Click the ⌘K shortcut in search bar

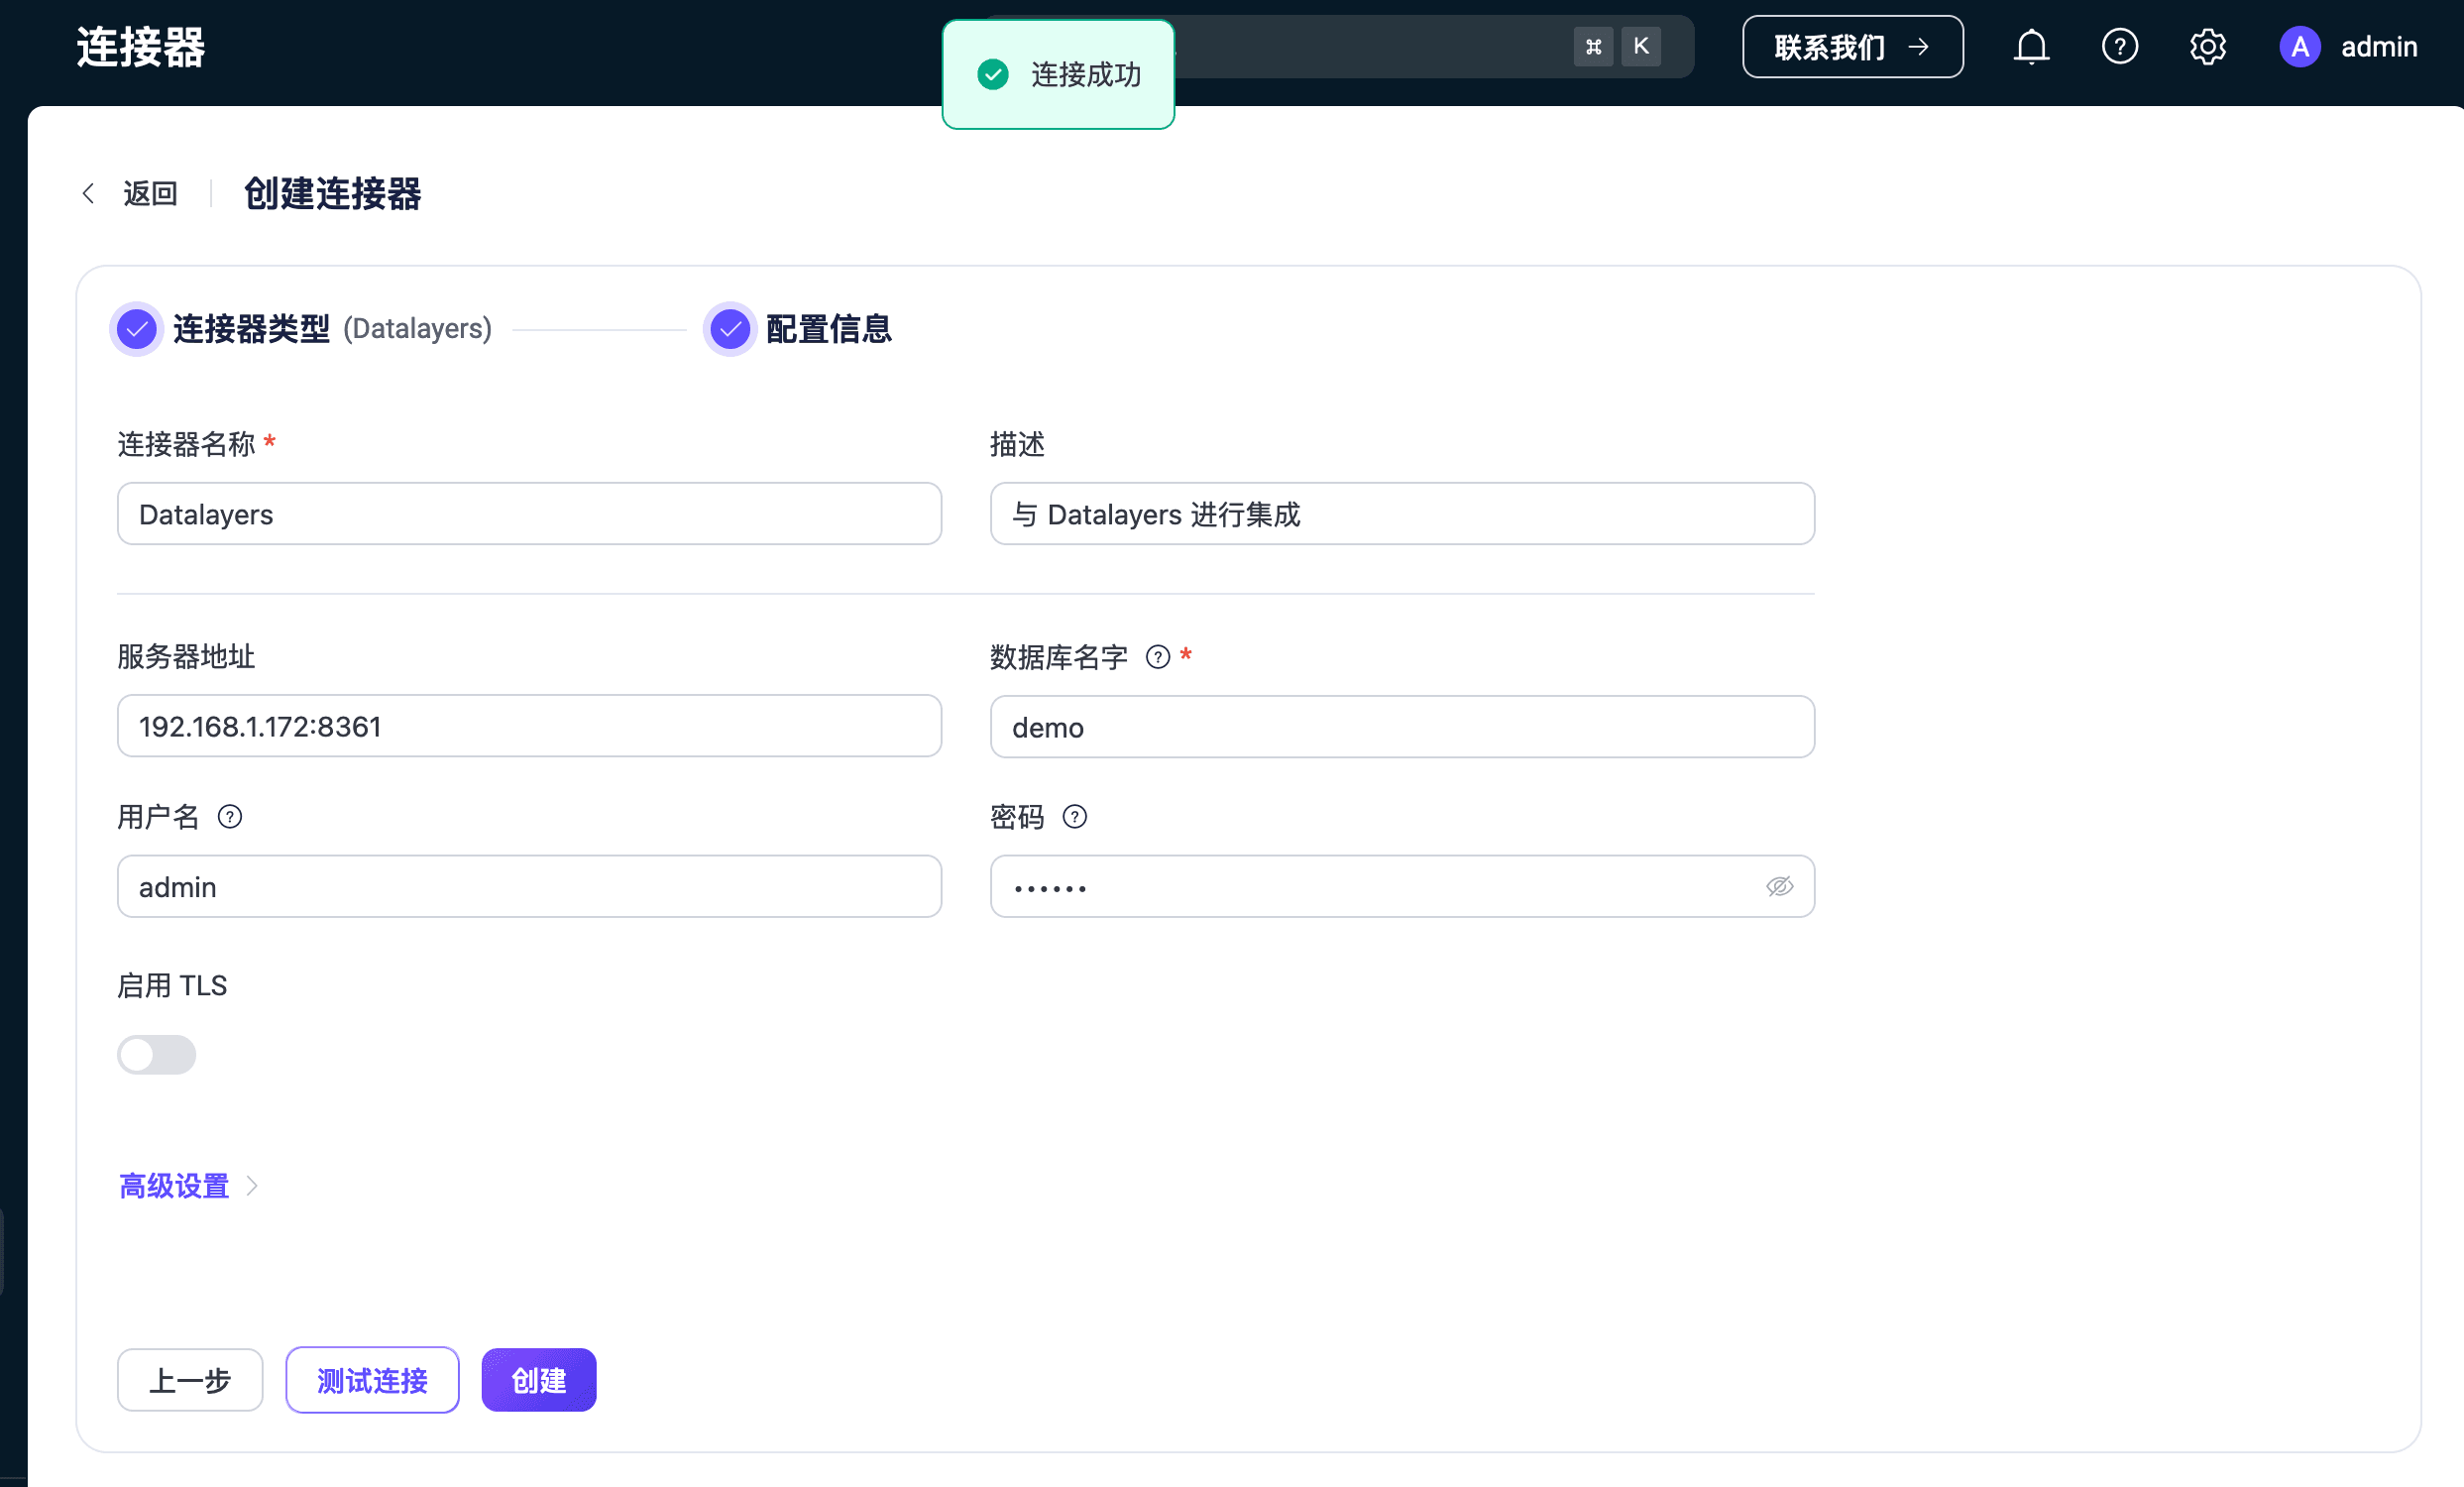click(1616, 45)
